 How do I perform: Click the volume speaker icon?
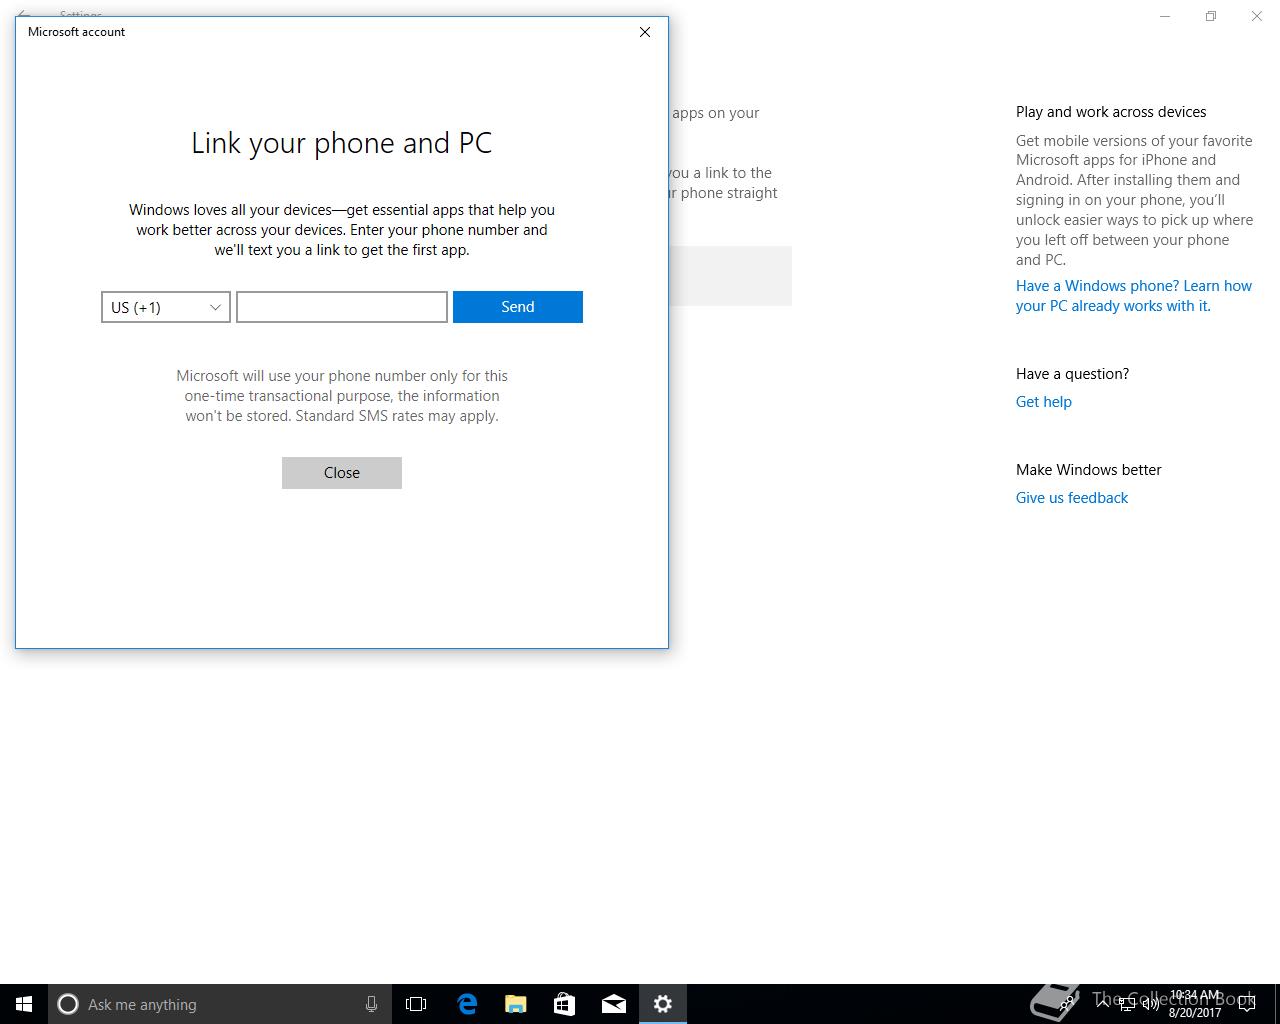click(1151, 1004)
